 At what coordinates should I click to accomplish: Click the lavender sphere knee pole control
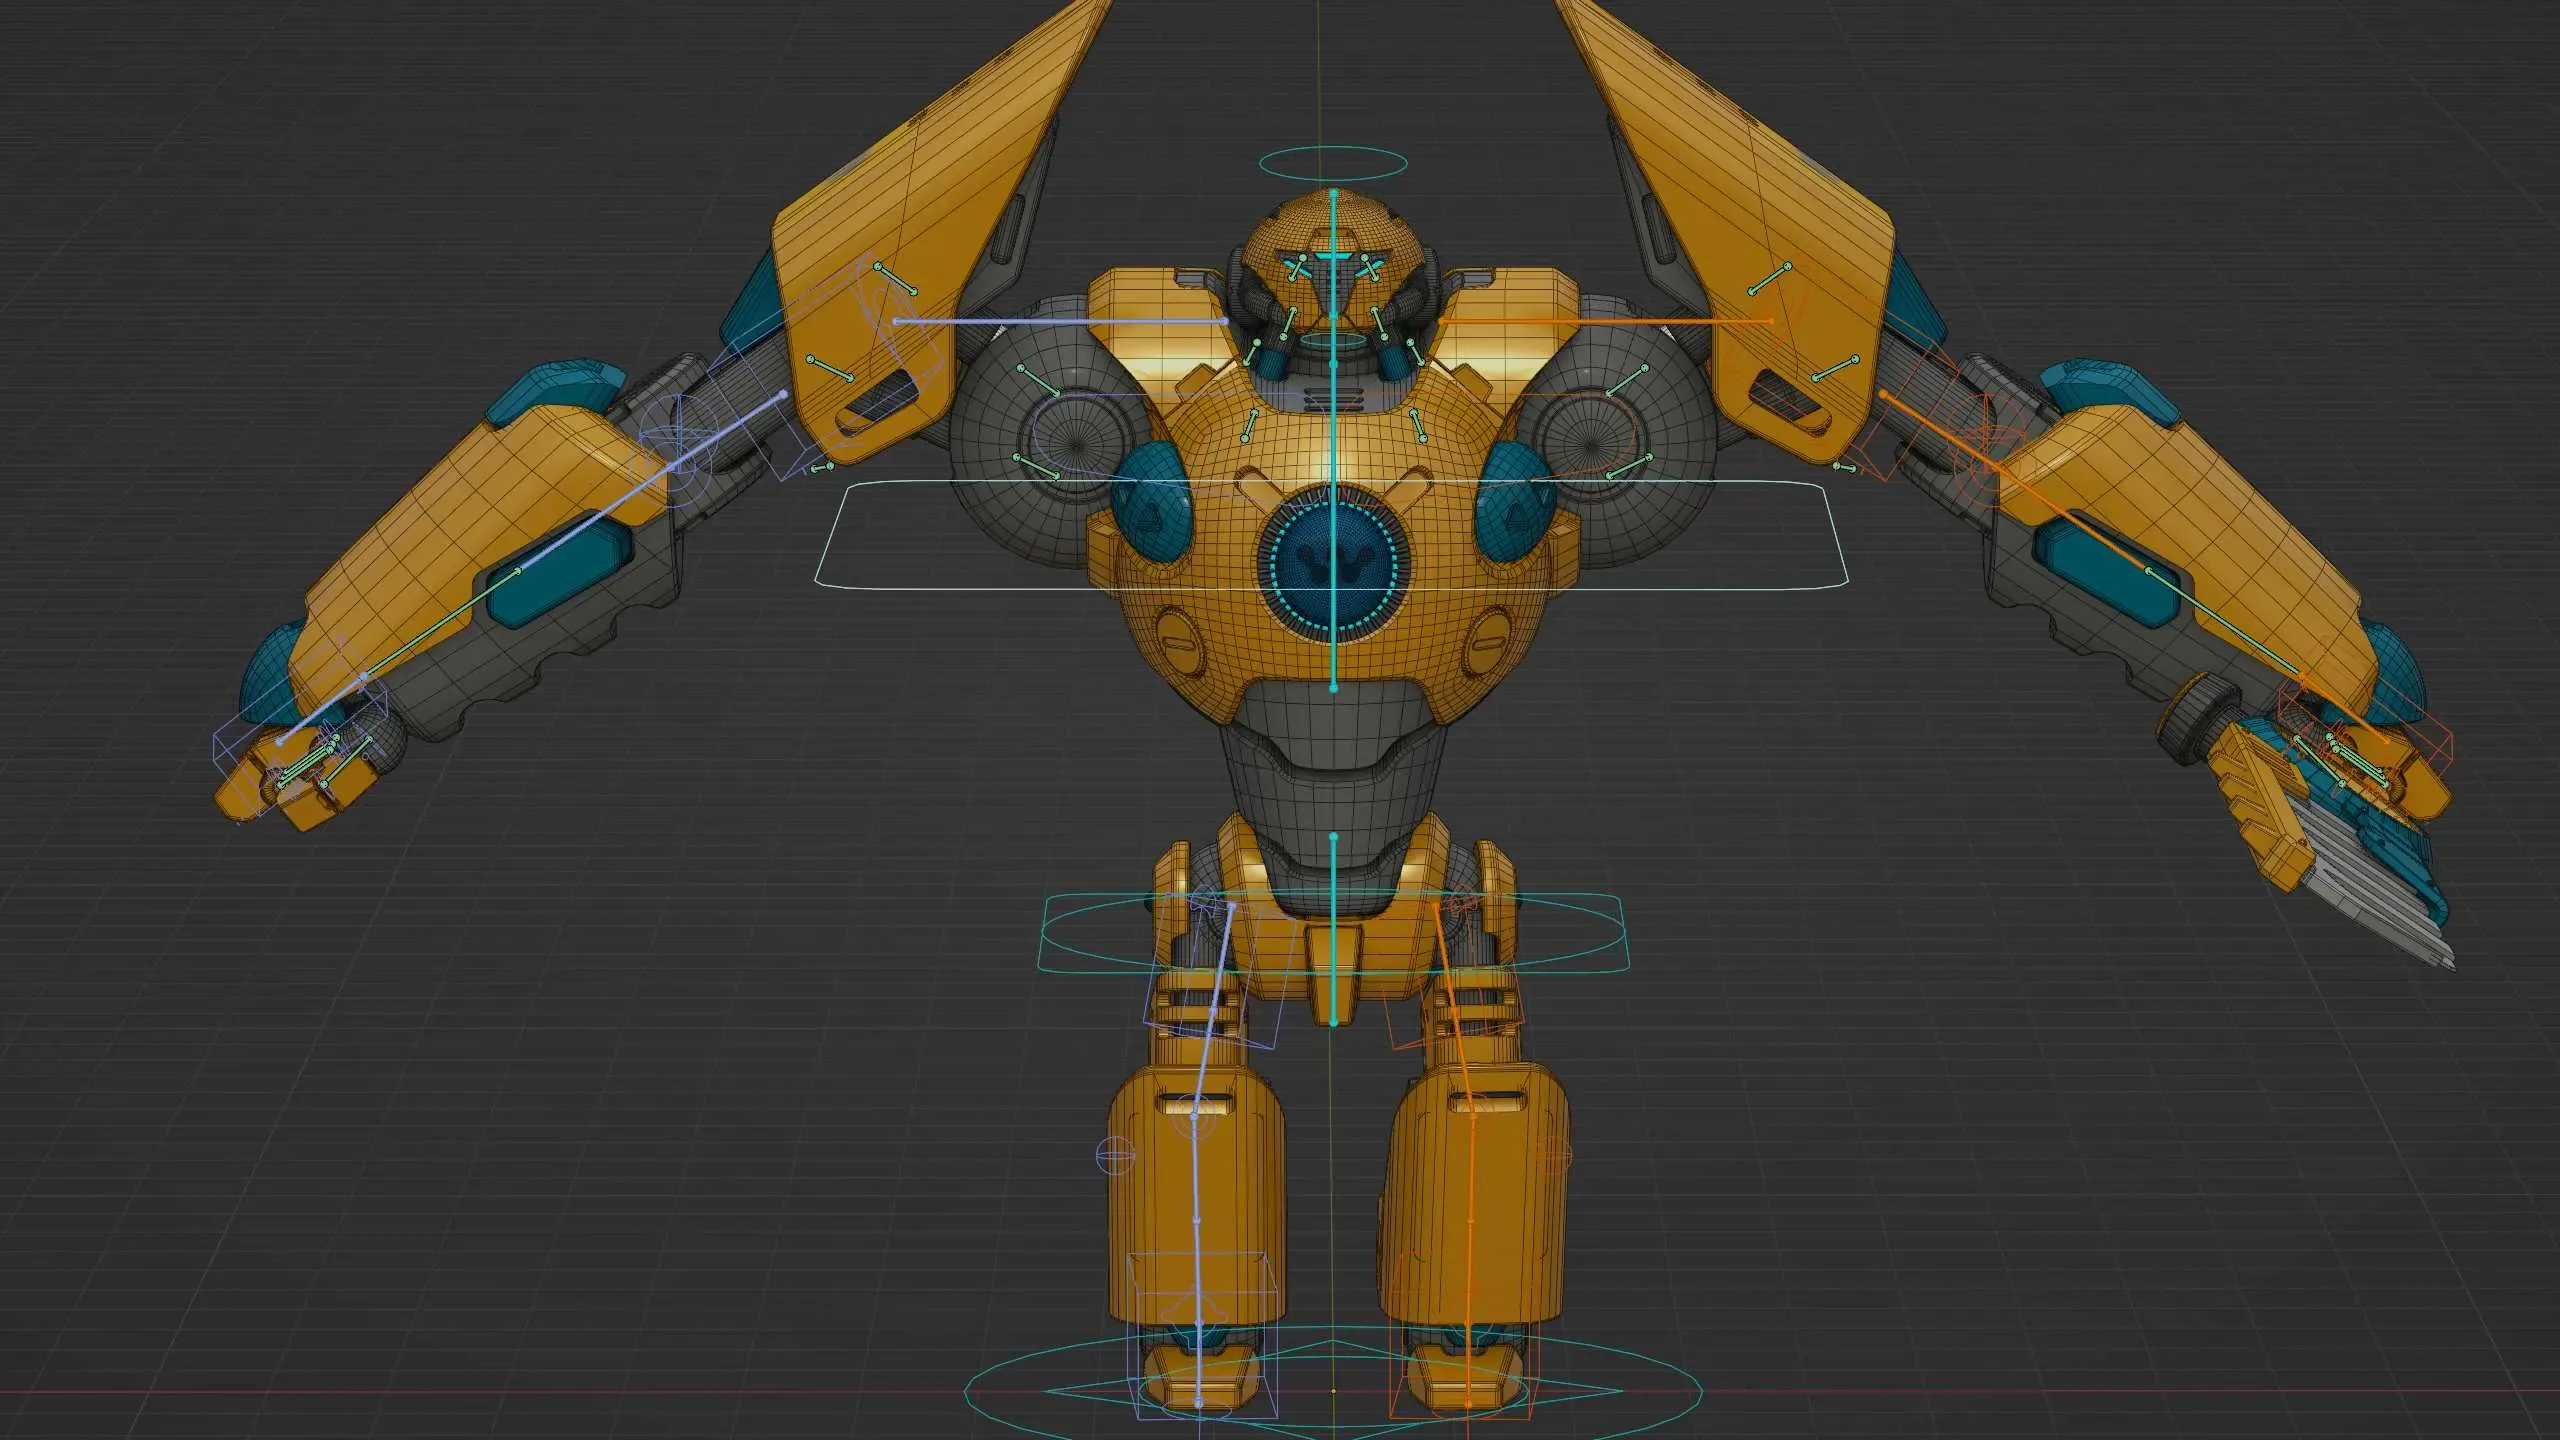click(1116, 1156)
